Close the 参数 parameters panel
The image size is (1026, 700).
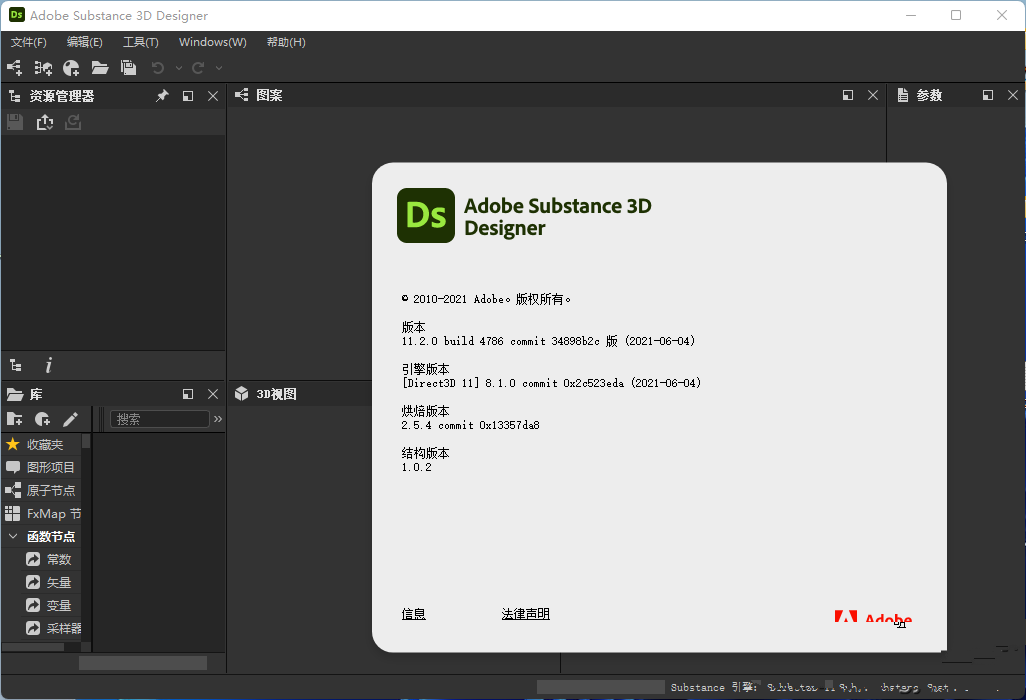(x=1013, y=96)
